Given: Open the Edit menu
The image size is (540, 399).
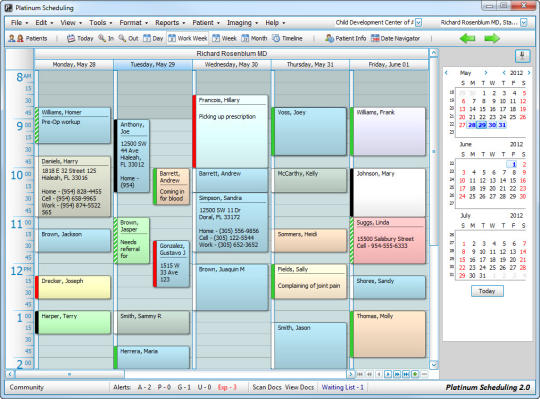Looking at the screenshot, I should [44, 23].
